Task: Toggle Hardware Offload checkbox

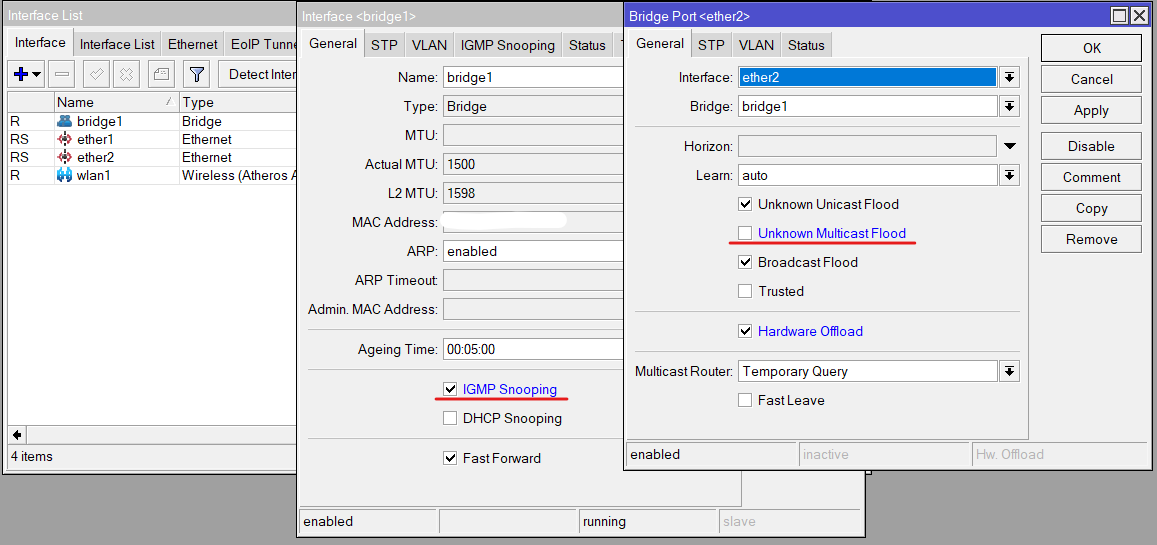Action: (745, 331)
